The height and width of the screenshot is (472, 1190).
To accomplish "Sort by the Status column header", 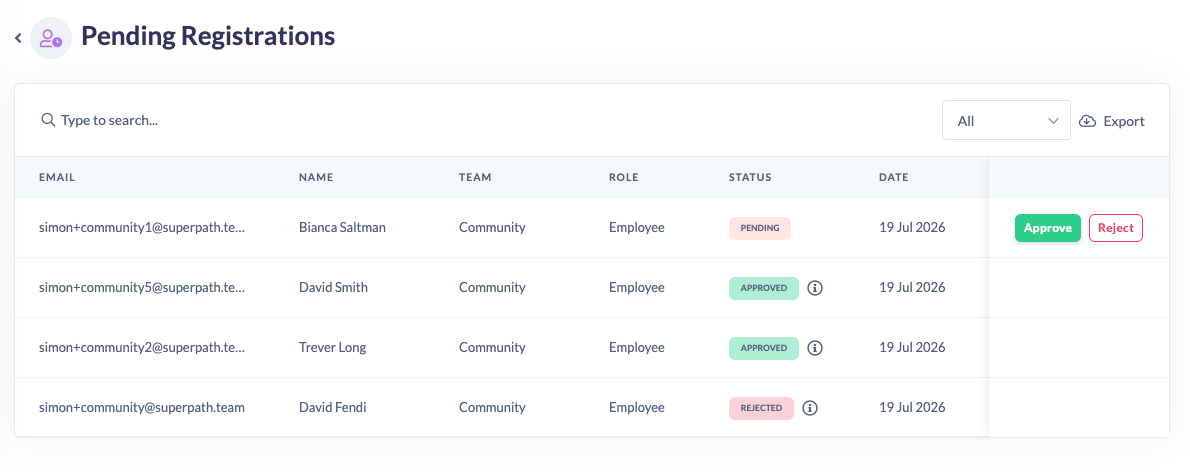I will (750, 178).
